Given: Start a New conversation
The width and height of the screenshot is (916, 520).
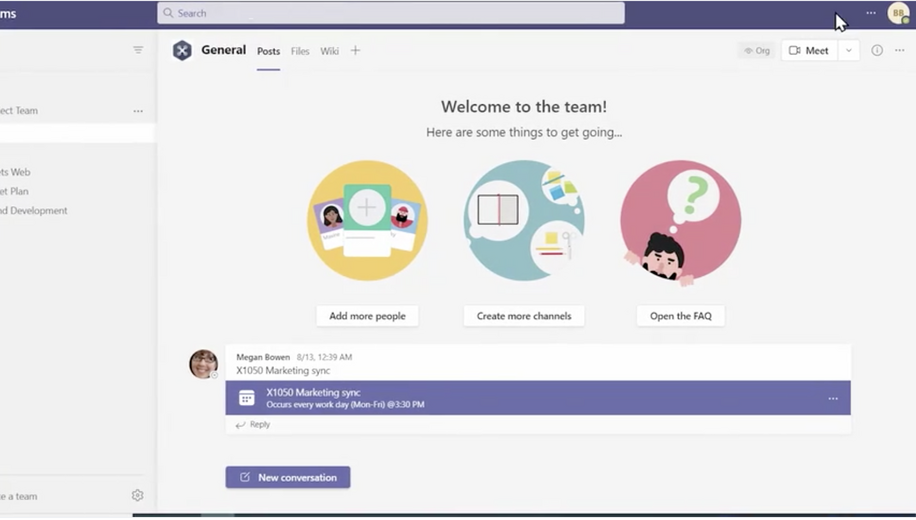Looking at the screenshot, I should click(x=288, y=477).
